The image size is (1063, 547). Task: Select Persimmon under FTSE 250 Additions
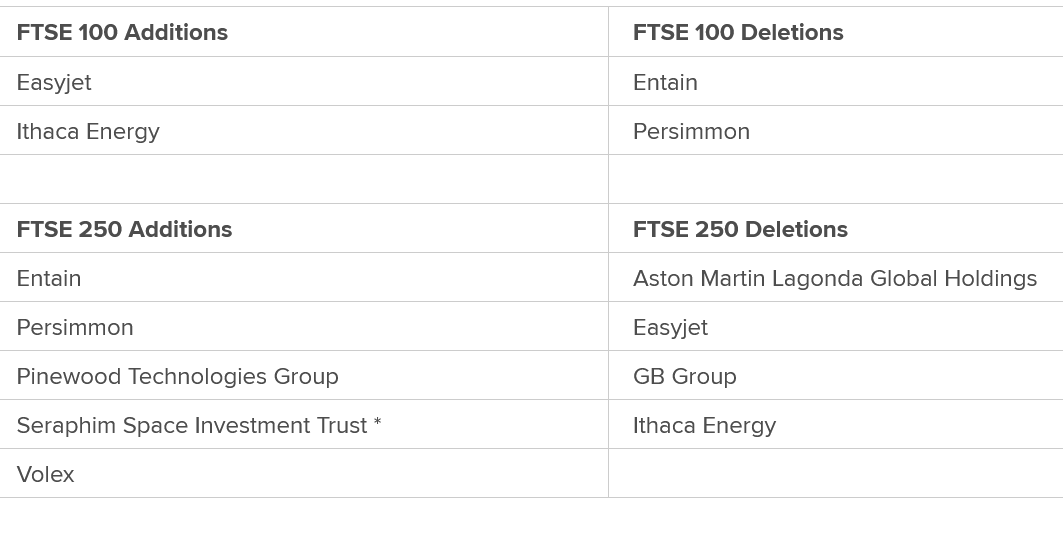304,326
